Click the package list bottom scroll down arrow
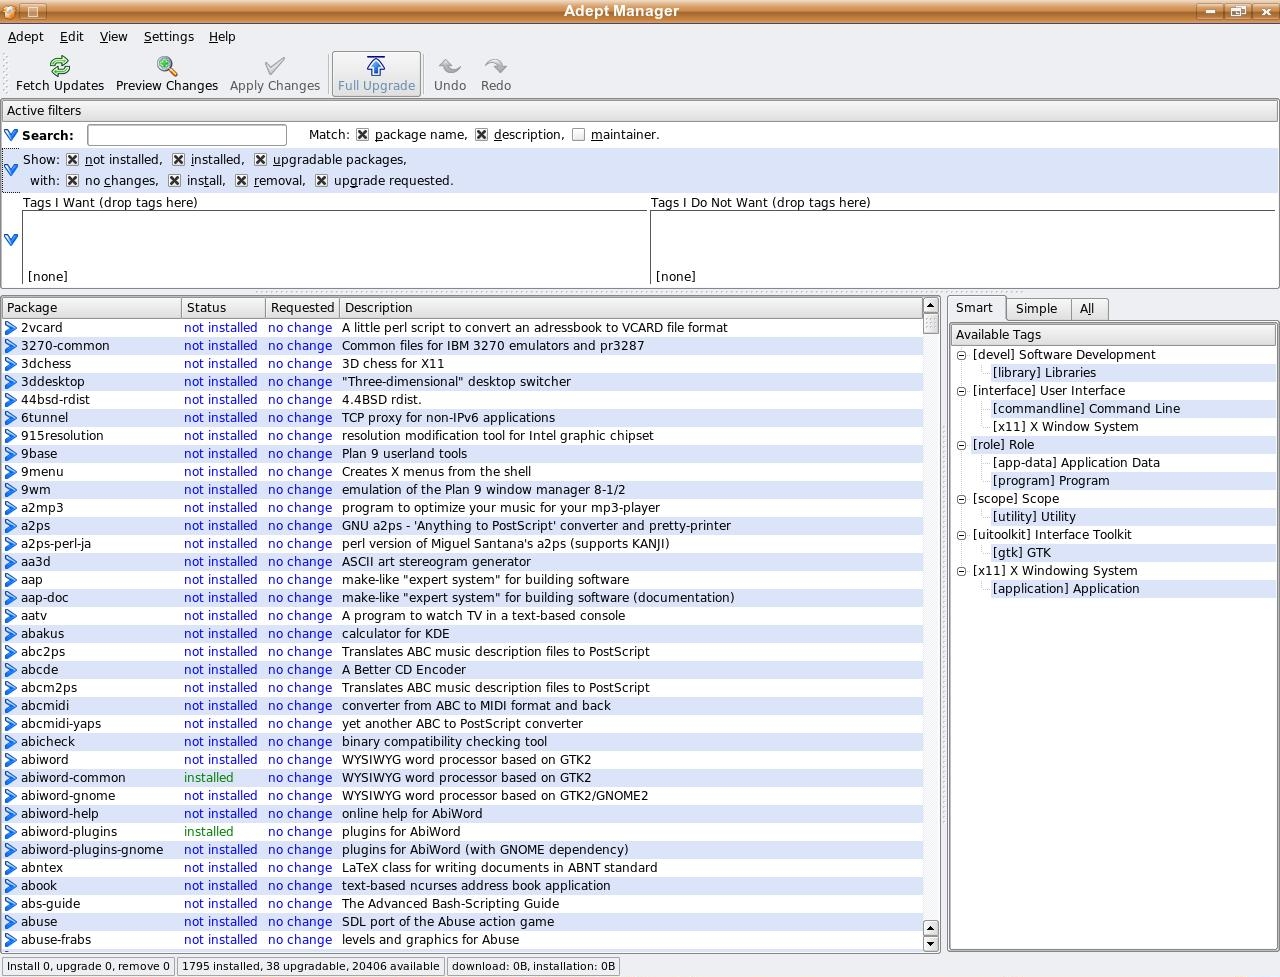The width and height of the screenshot is (1280, 977). [x=930, y=944]
